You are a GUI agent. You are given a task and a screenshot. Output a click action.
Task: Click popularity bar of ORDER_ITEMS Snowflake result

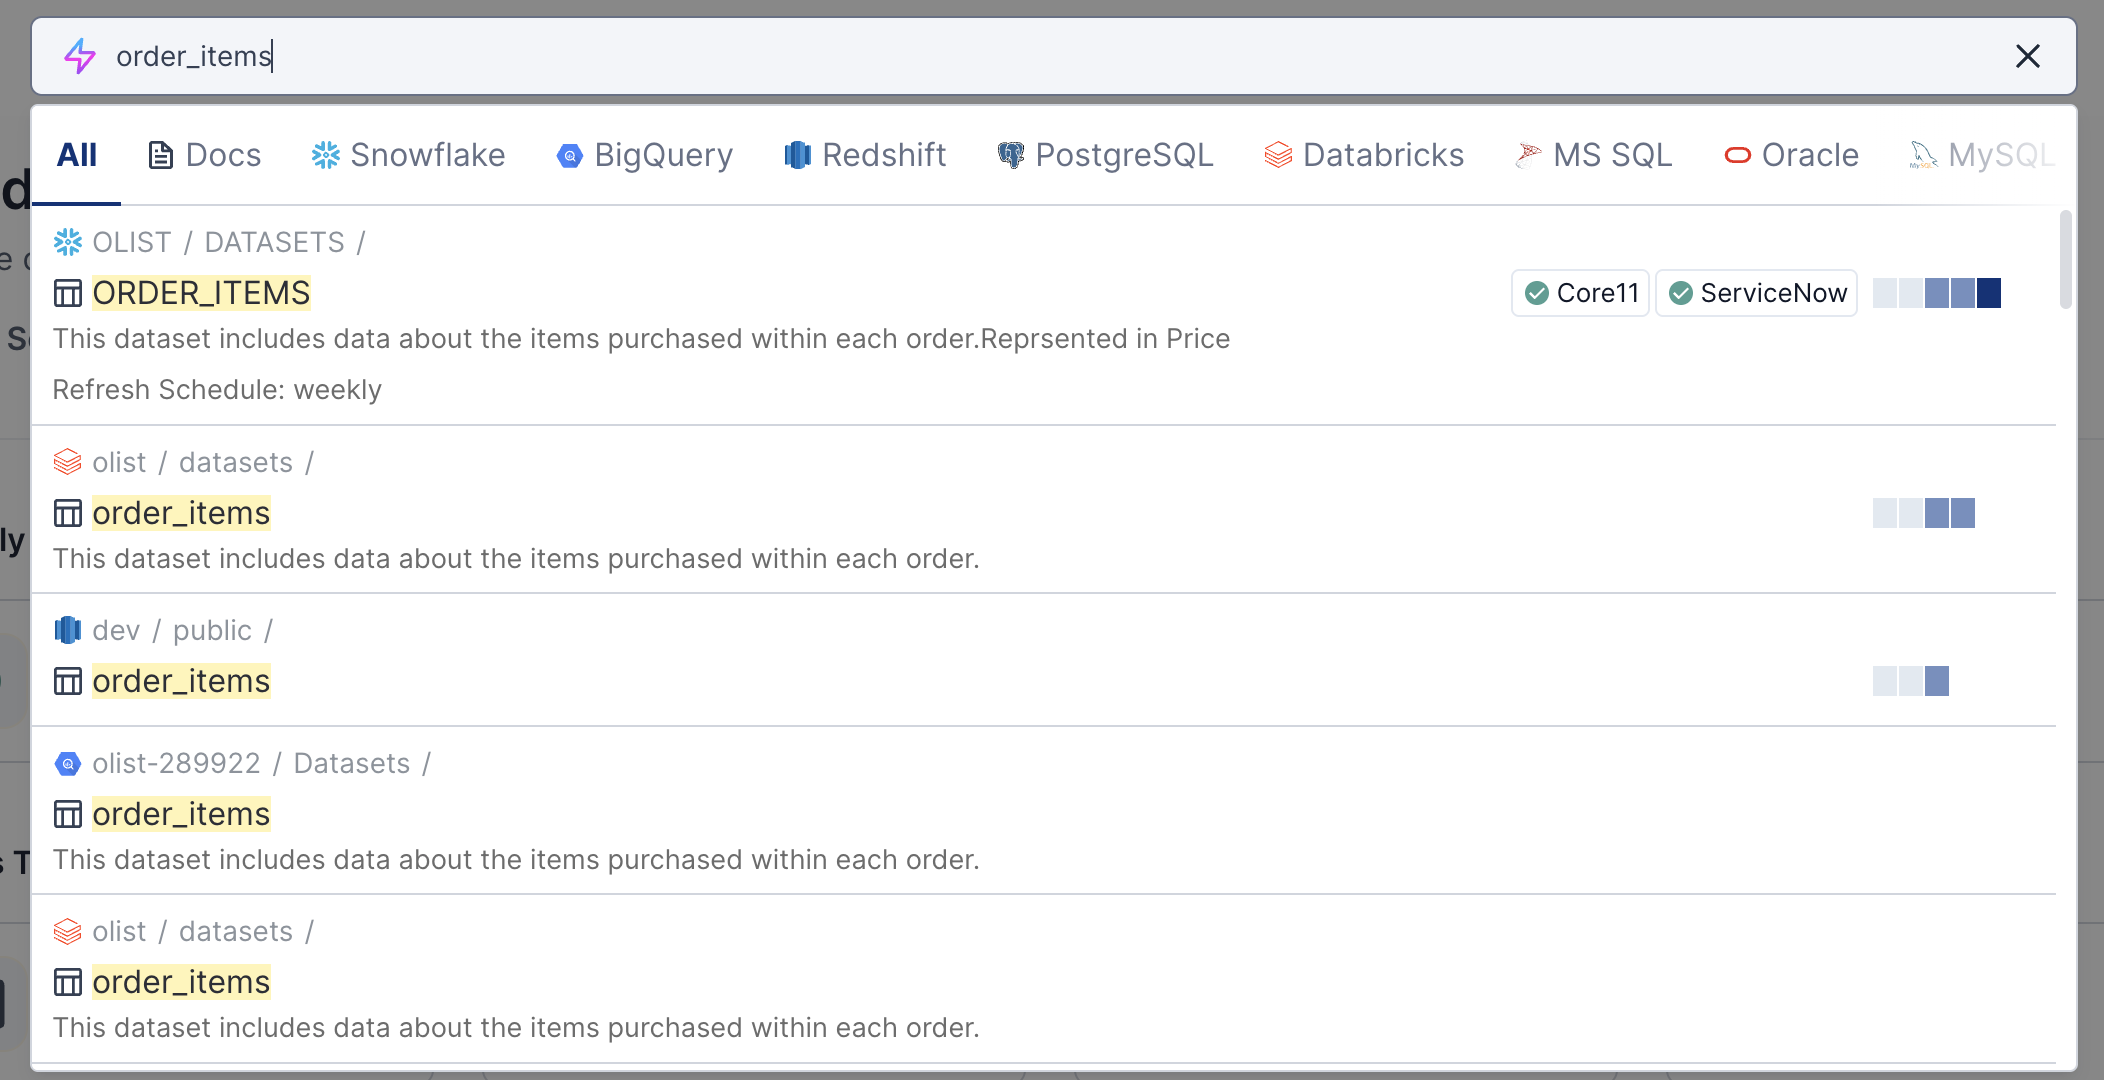(1936, 293)
